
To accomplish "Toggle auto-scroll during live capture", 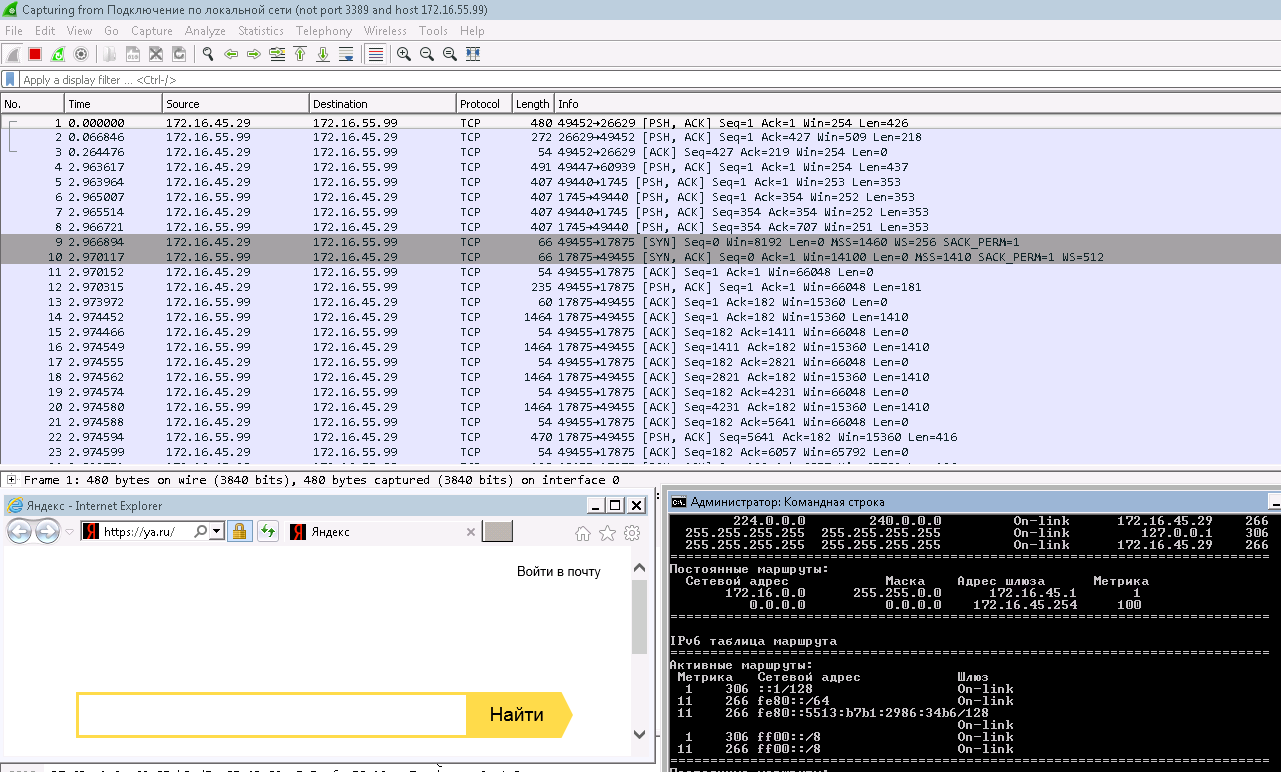I will coord(345,54).
